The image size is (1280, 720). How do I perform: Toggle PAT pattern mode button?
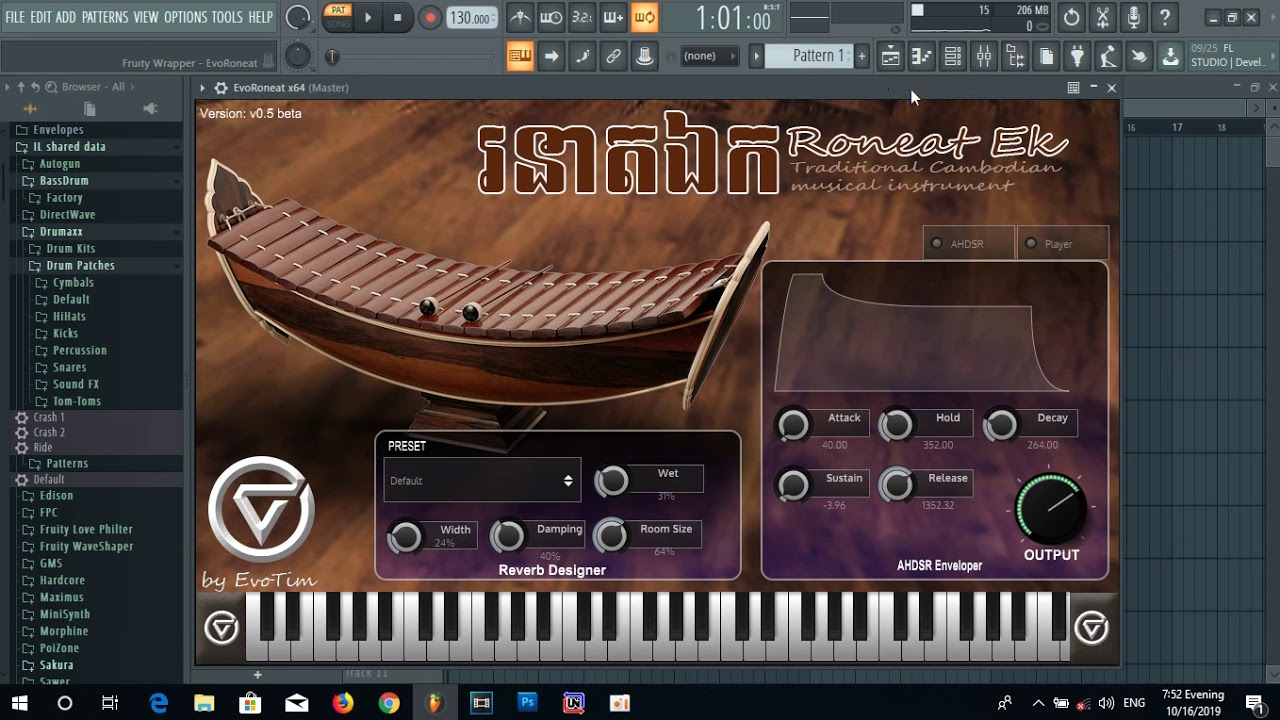coord(338,11)
